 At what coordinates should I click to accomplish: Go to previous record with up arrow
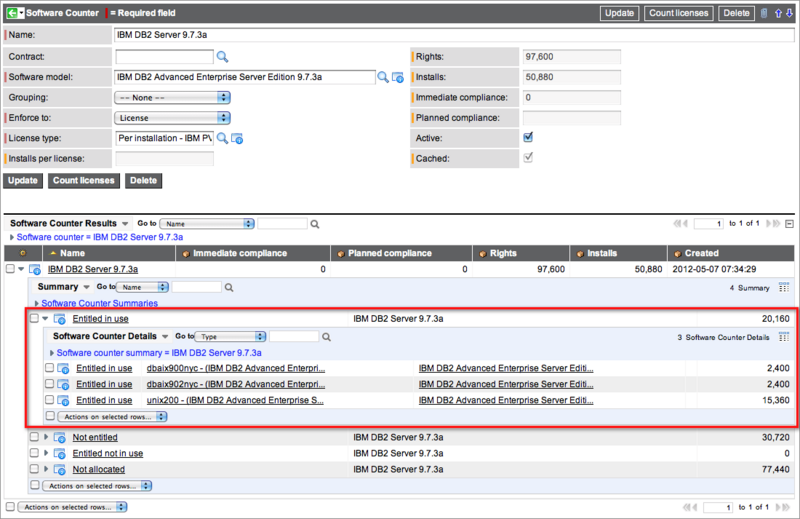pos(778,13)
